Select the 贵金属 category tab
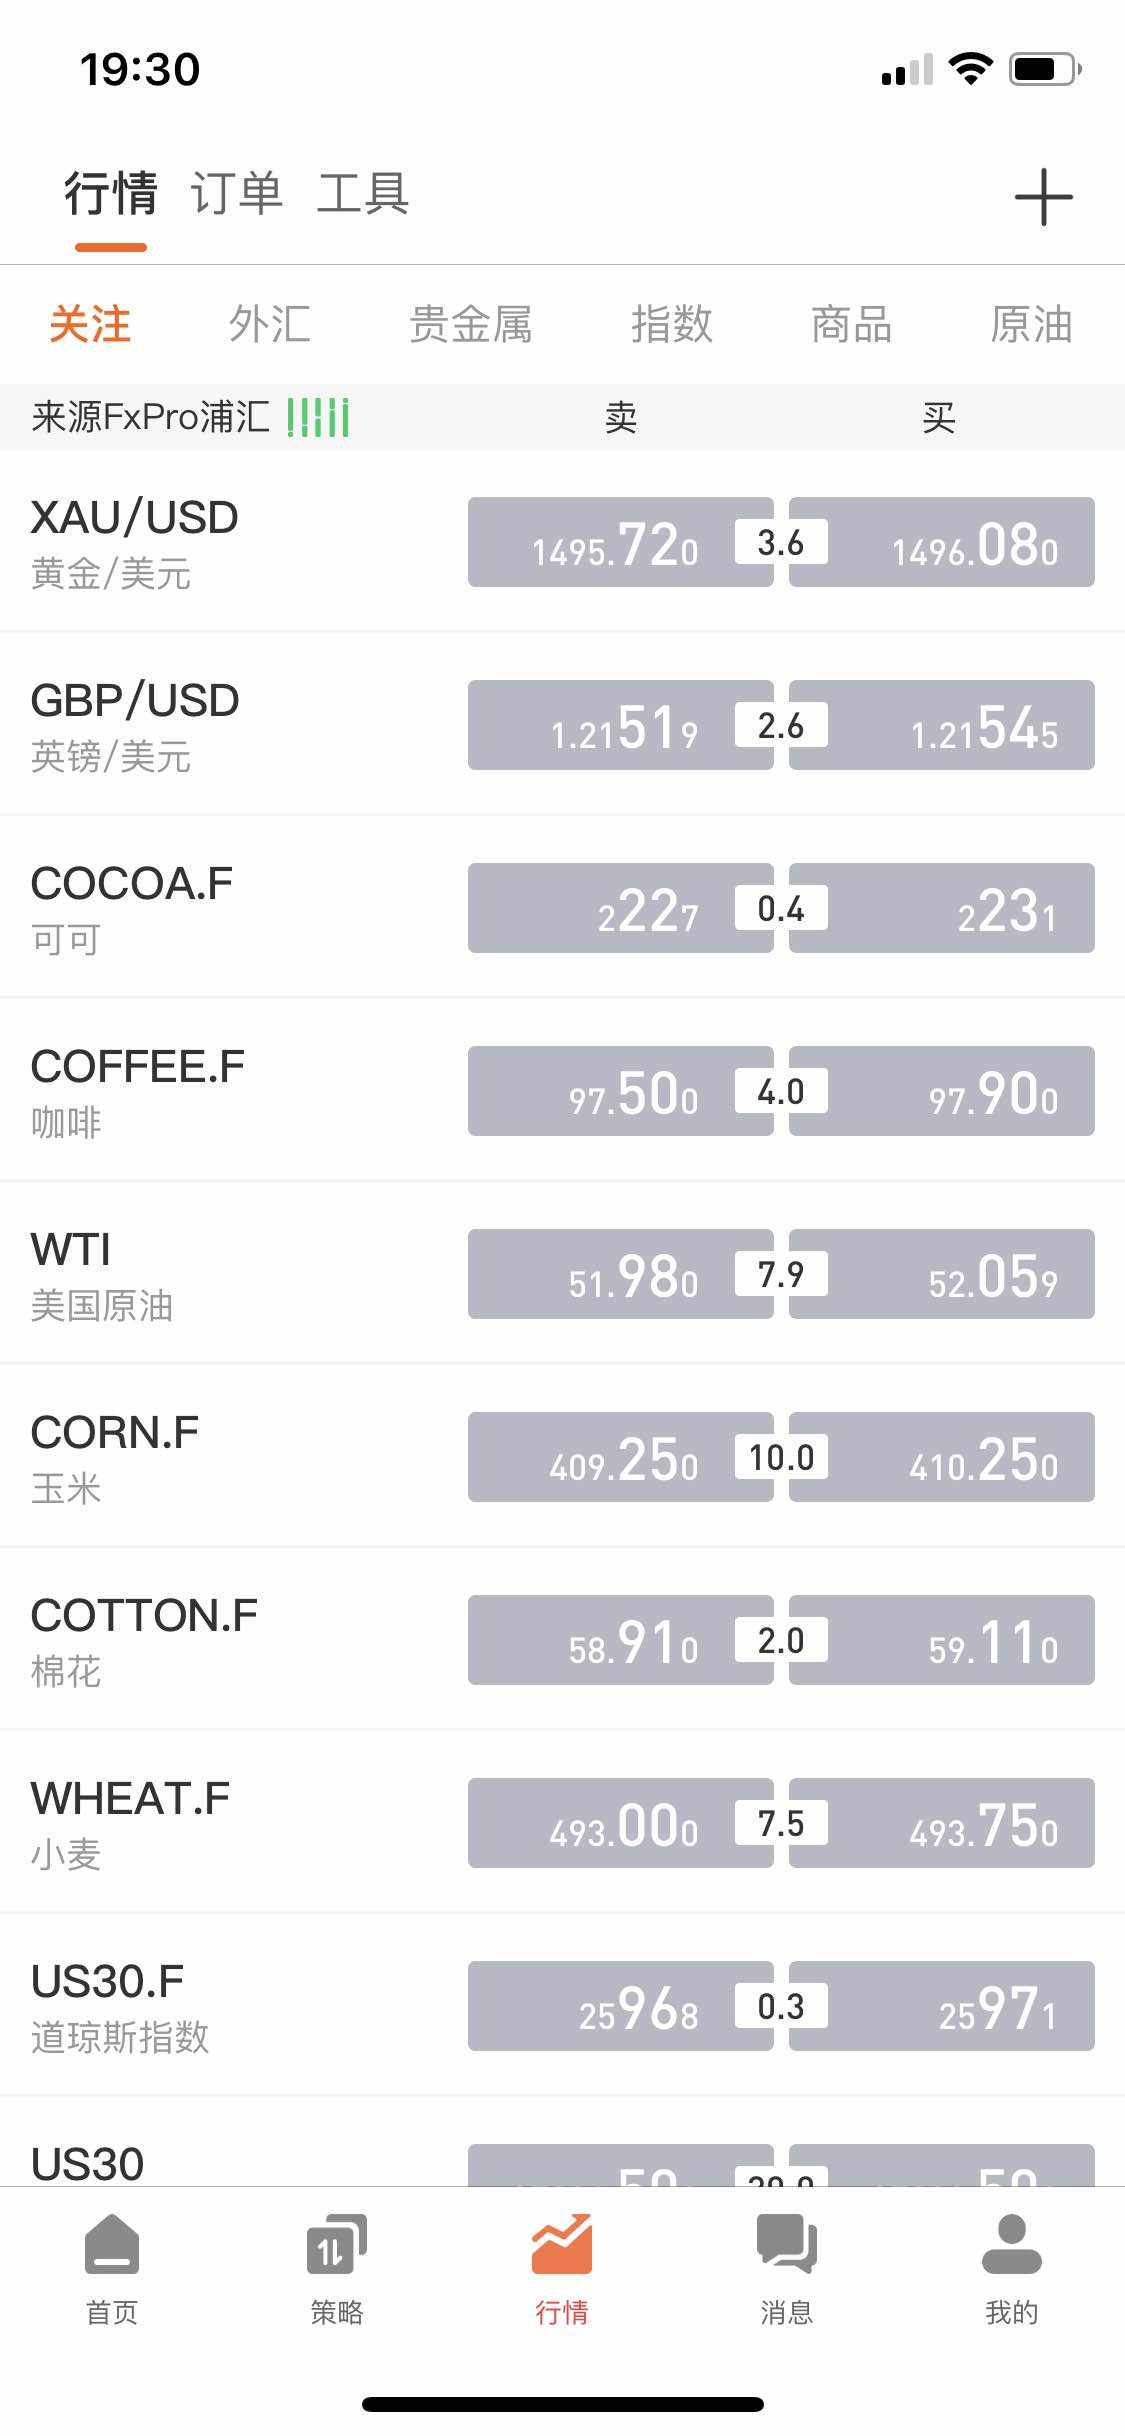Image resolution: width=1125 pixels, height=2436 pixels. point(470,325)
